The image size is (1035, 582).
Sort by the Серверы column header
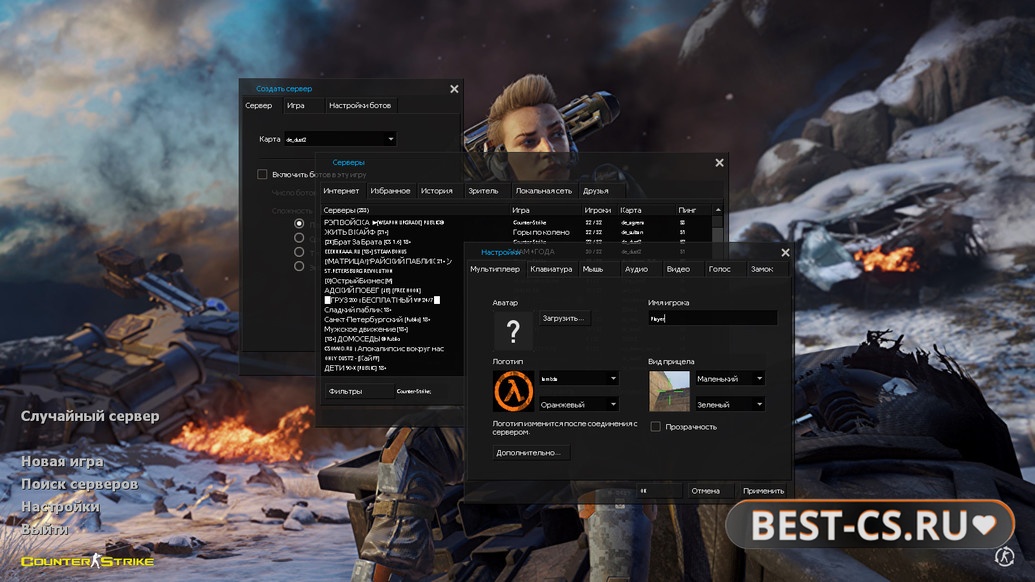tap(415, 210)
